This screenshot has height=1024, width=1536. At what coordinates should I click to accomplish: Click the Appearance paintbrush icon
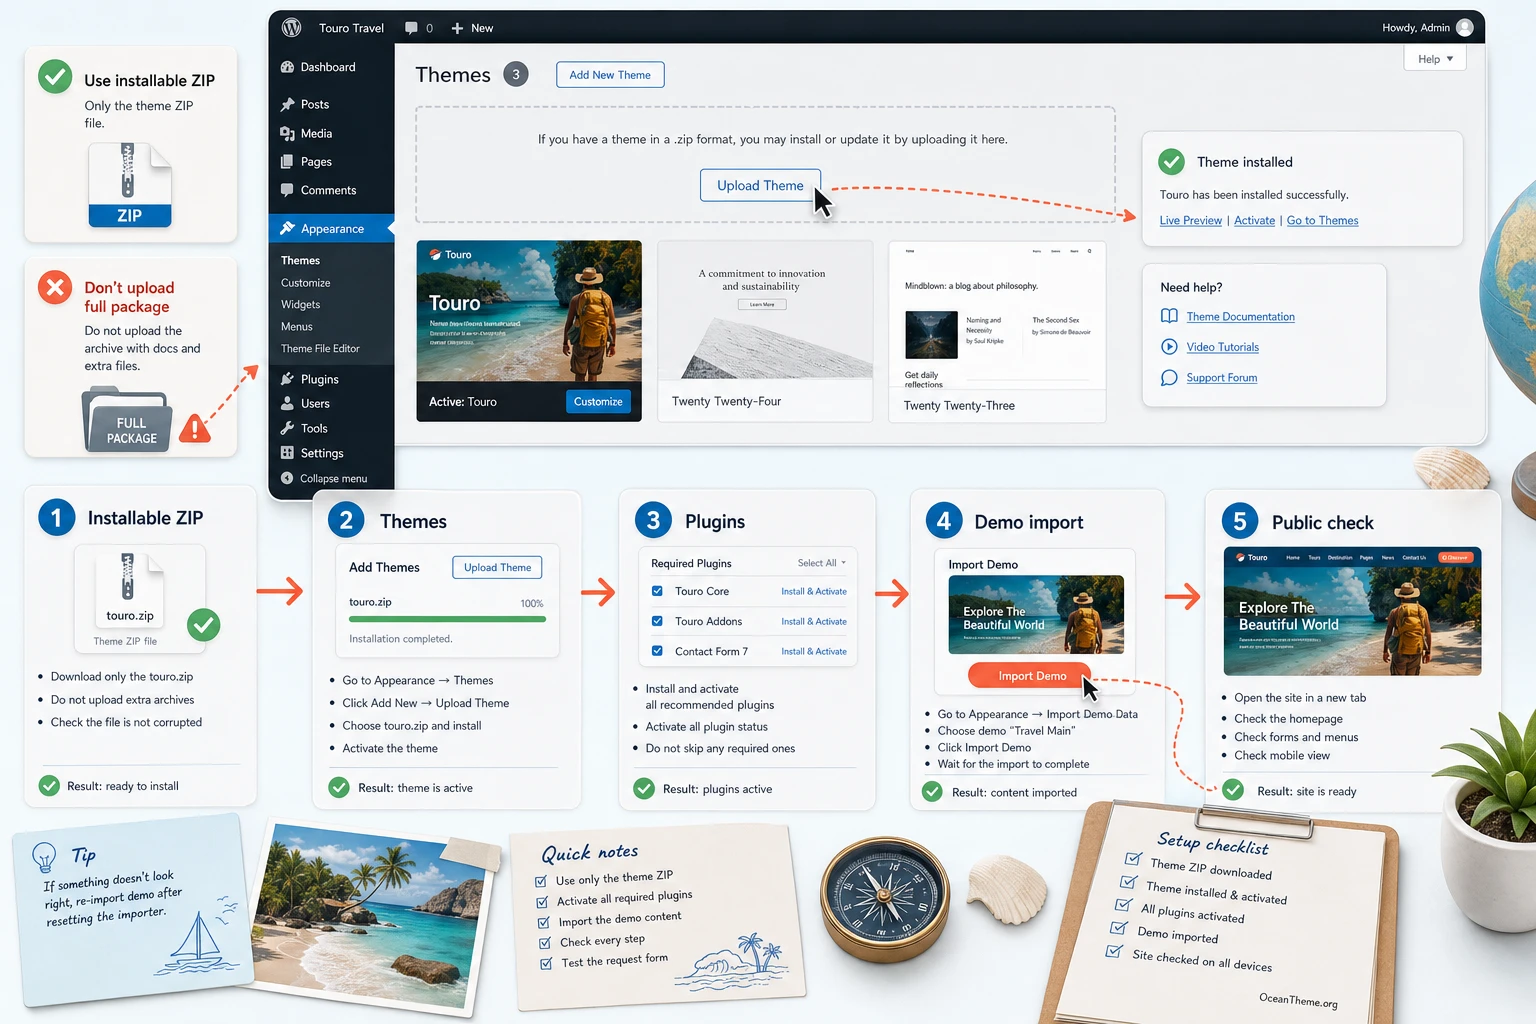coord(287,228)
